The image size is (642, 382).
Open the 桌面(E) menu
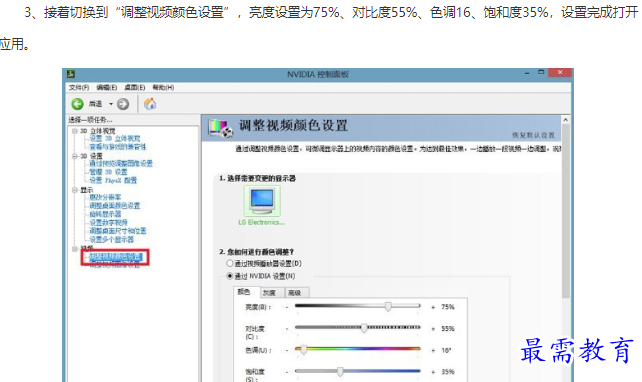pos(135,88)
